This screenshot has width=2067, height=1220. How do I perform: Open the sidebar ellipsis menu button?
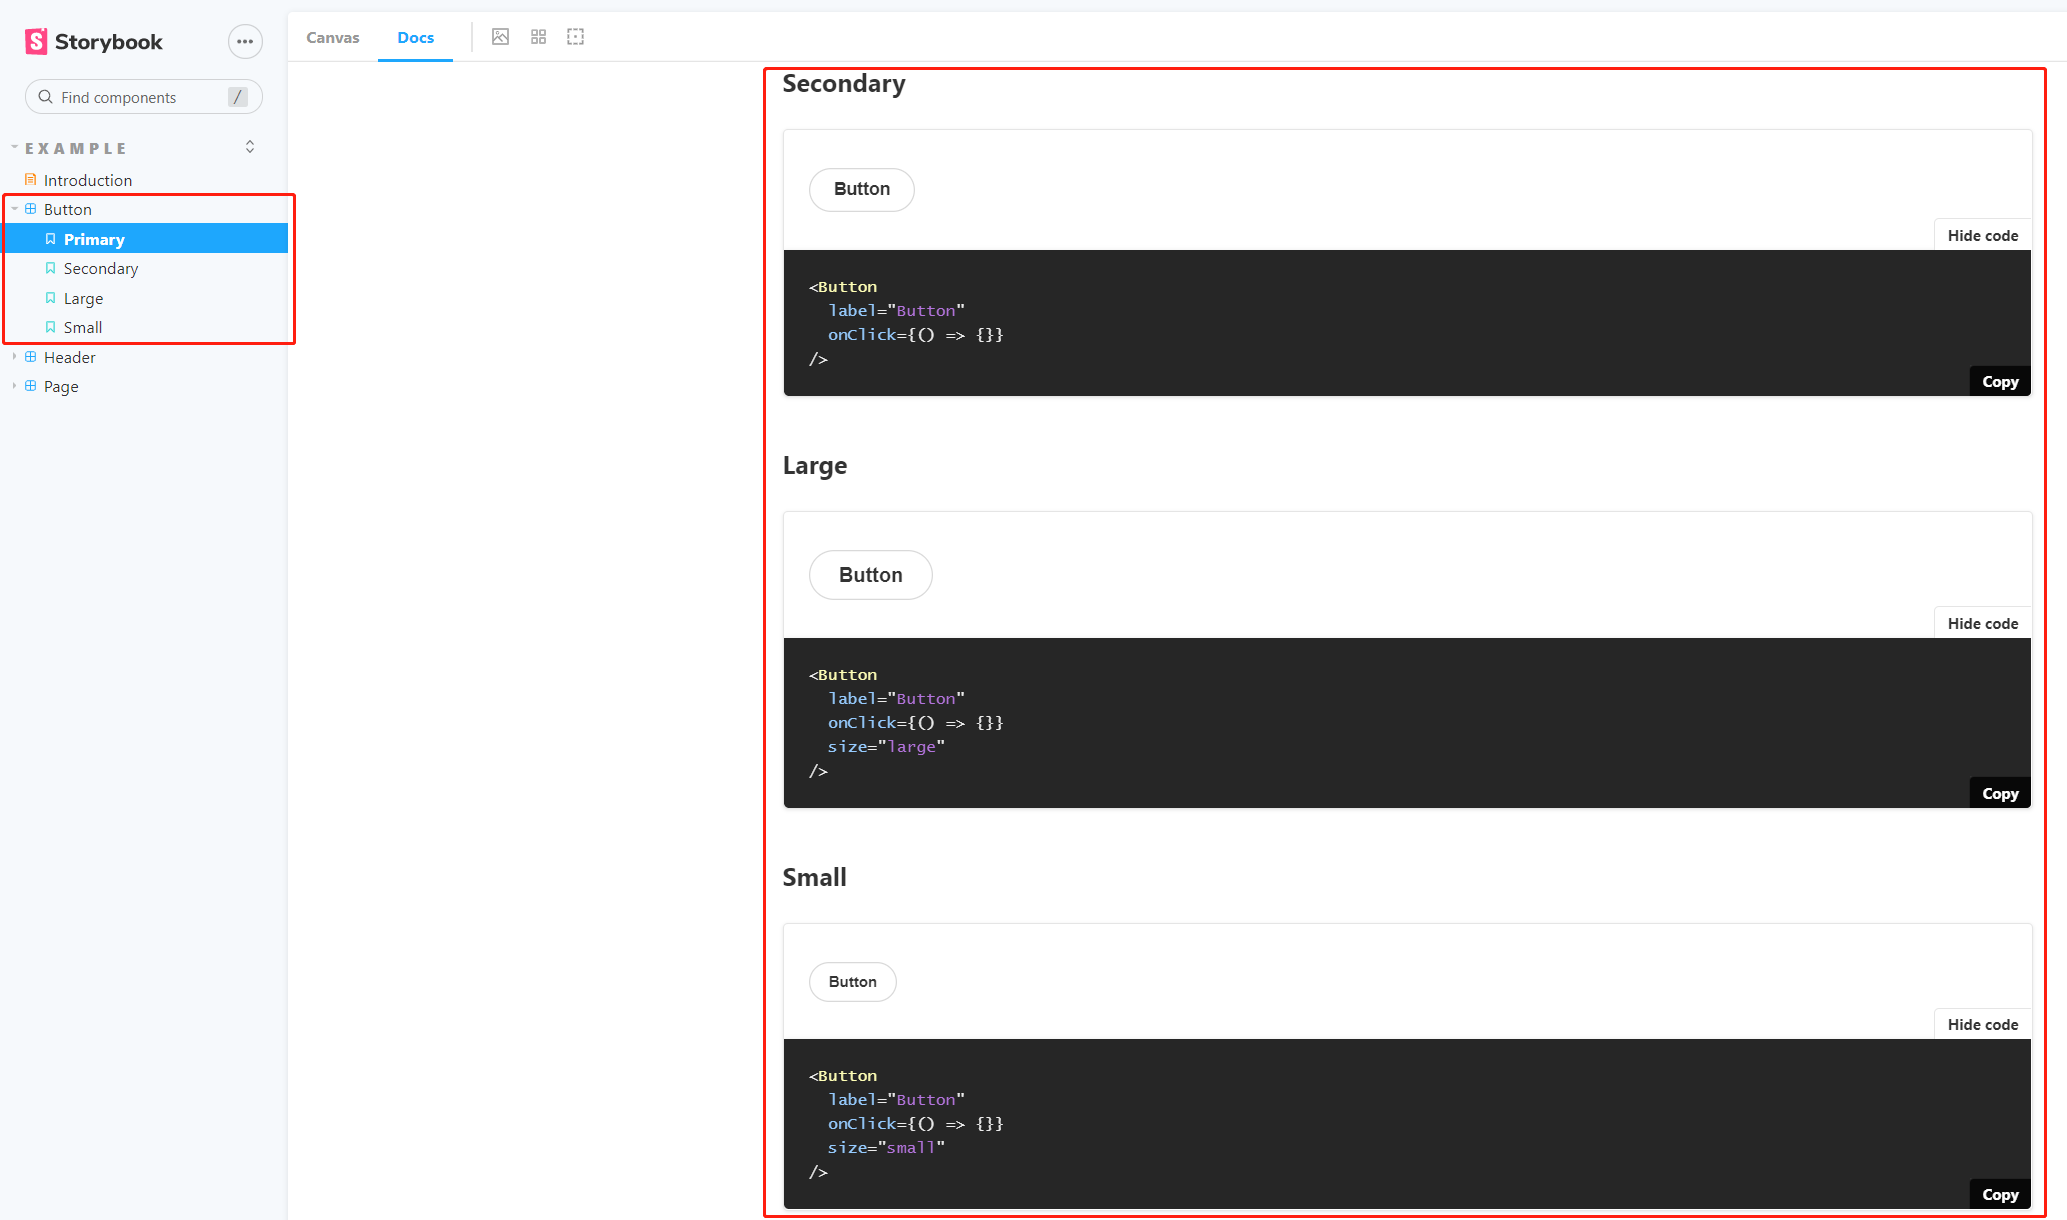[x=245, y=41]
